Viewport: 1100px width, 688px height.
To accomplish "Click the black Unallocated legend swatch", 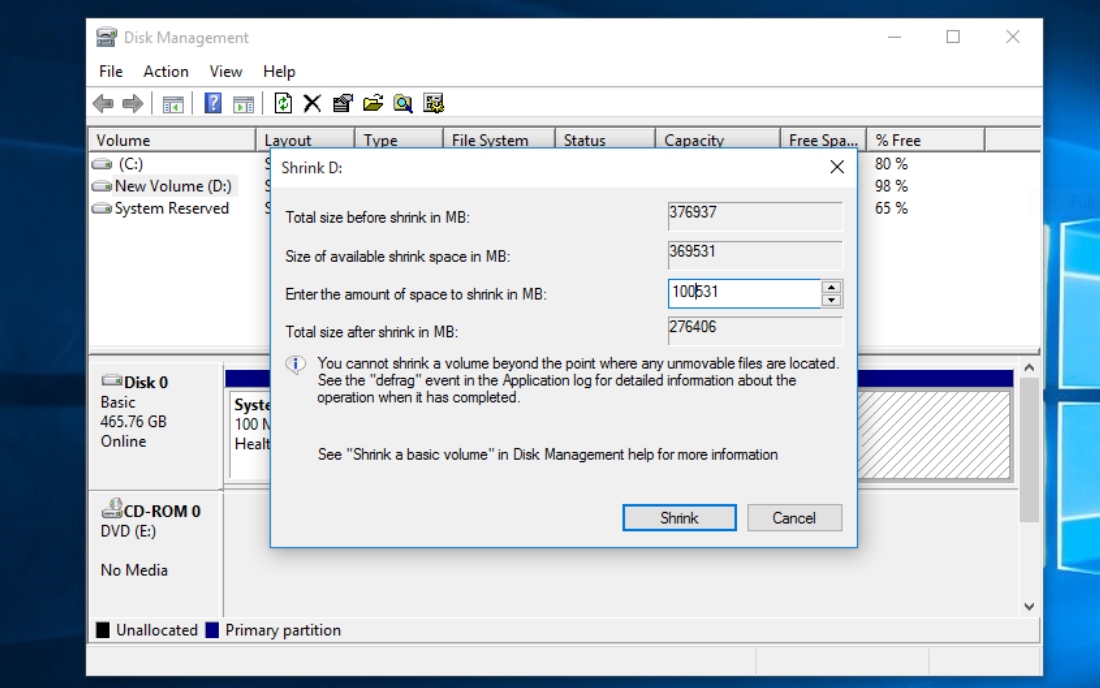I will [x=103, y=630].
